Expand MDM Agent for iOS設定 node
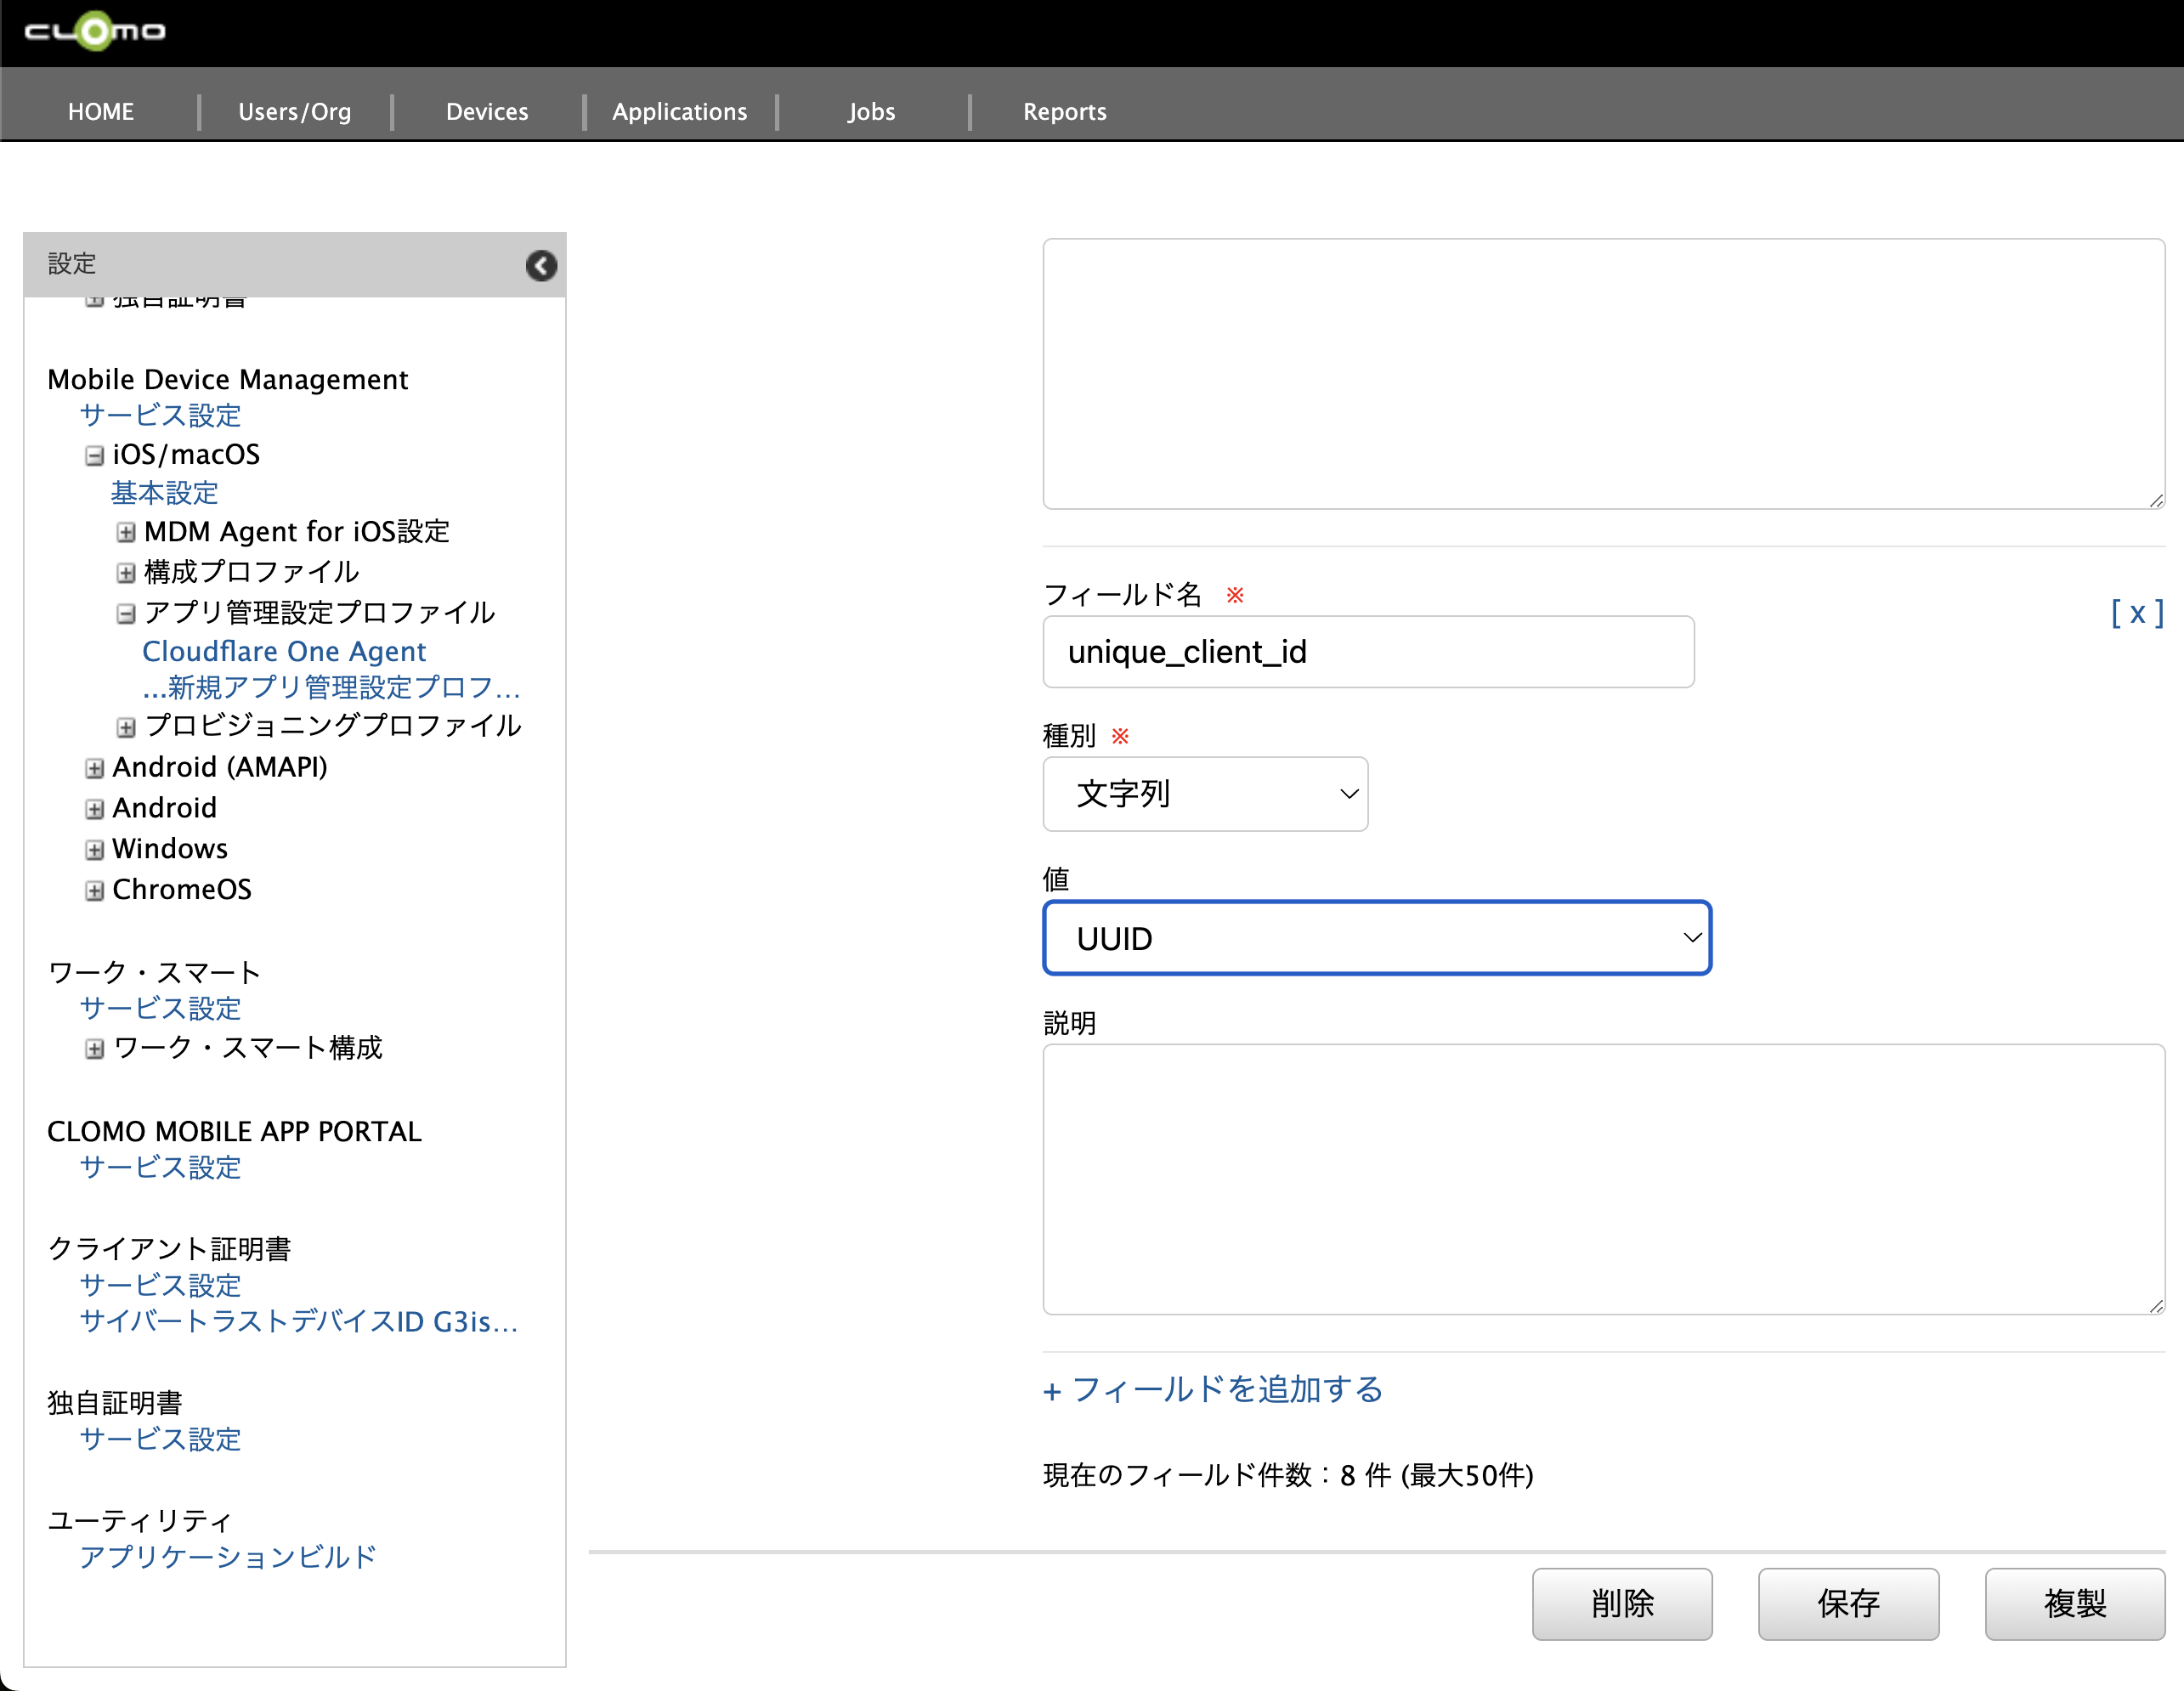2184x1691 pixels. point(125,532)
